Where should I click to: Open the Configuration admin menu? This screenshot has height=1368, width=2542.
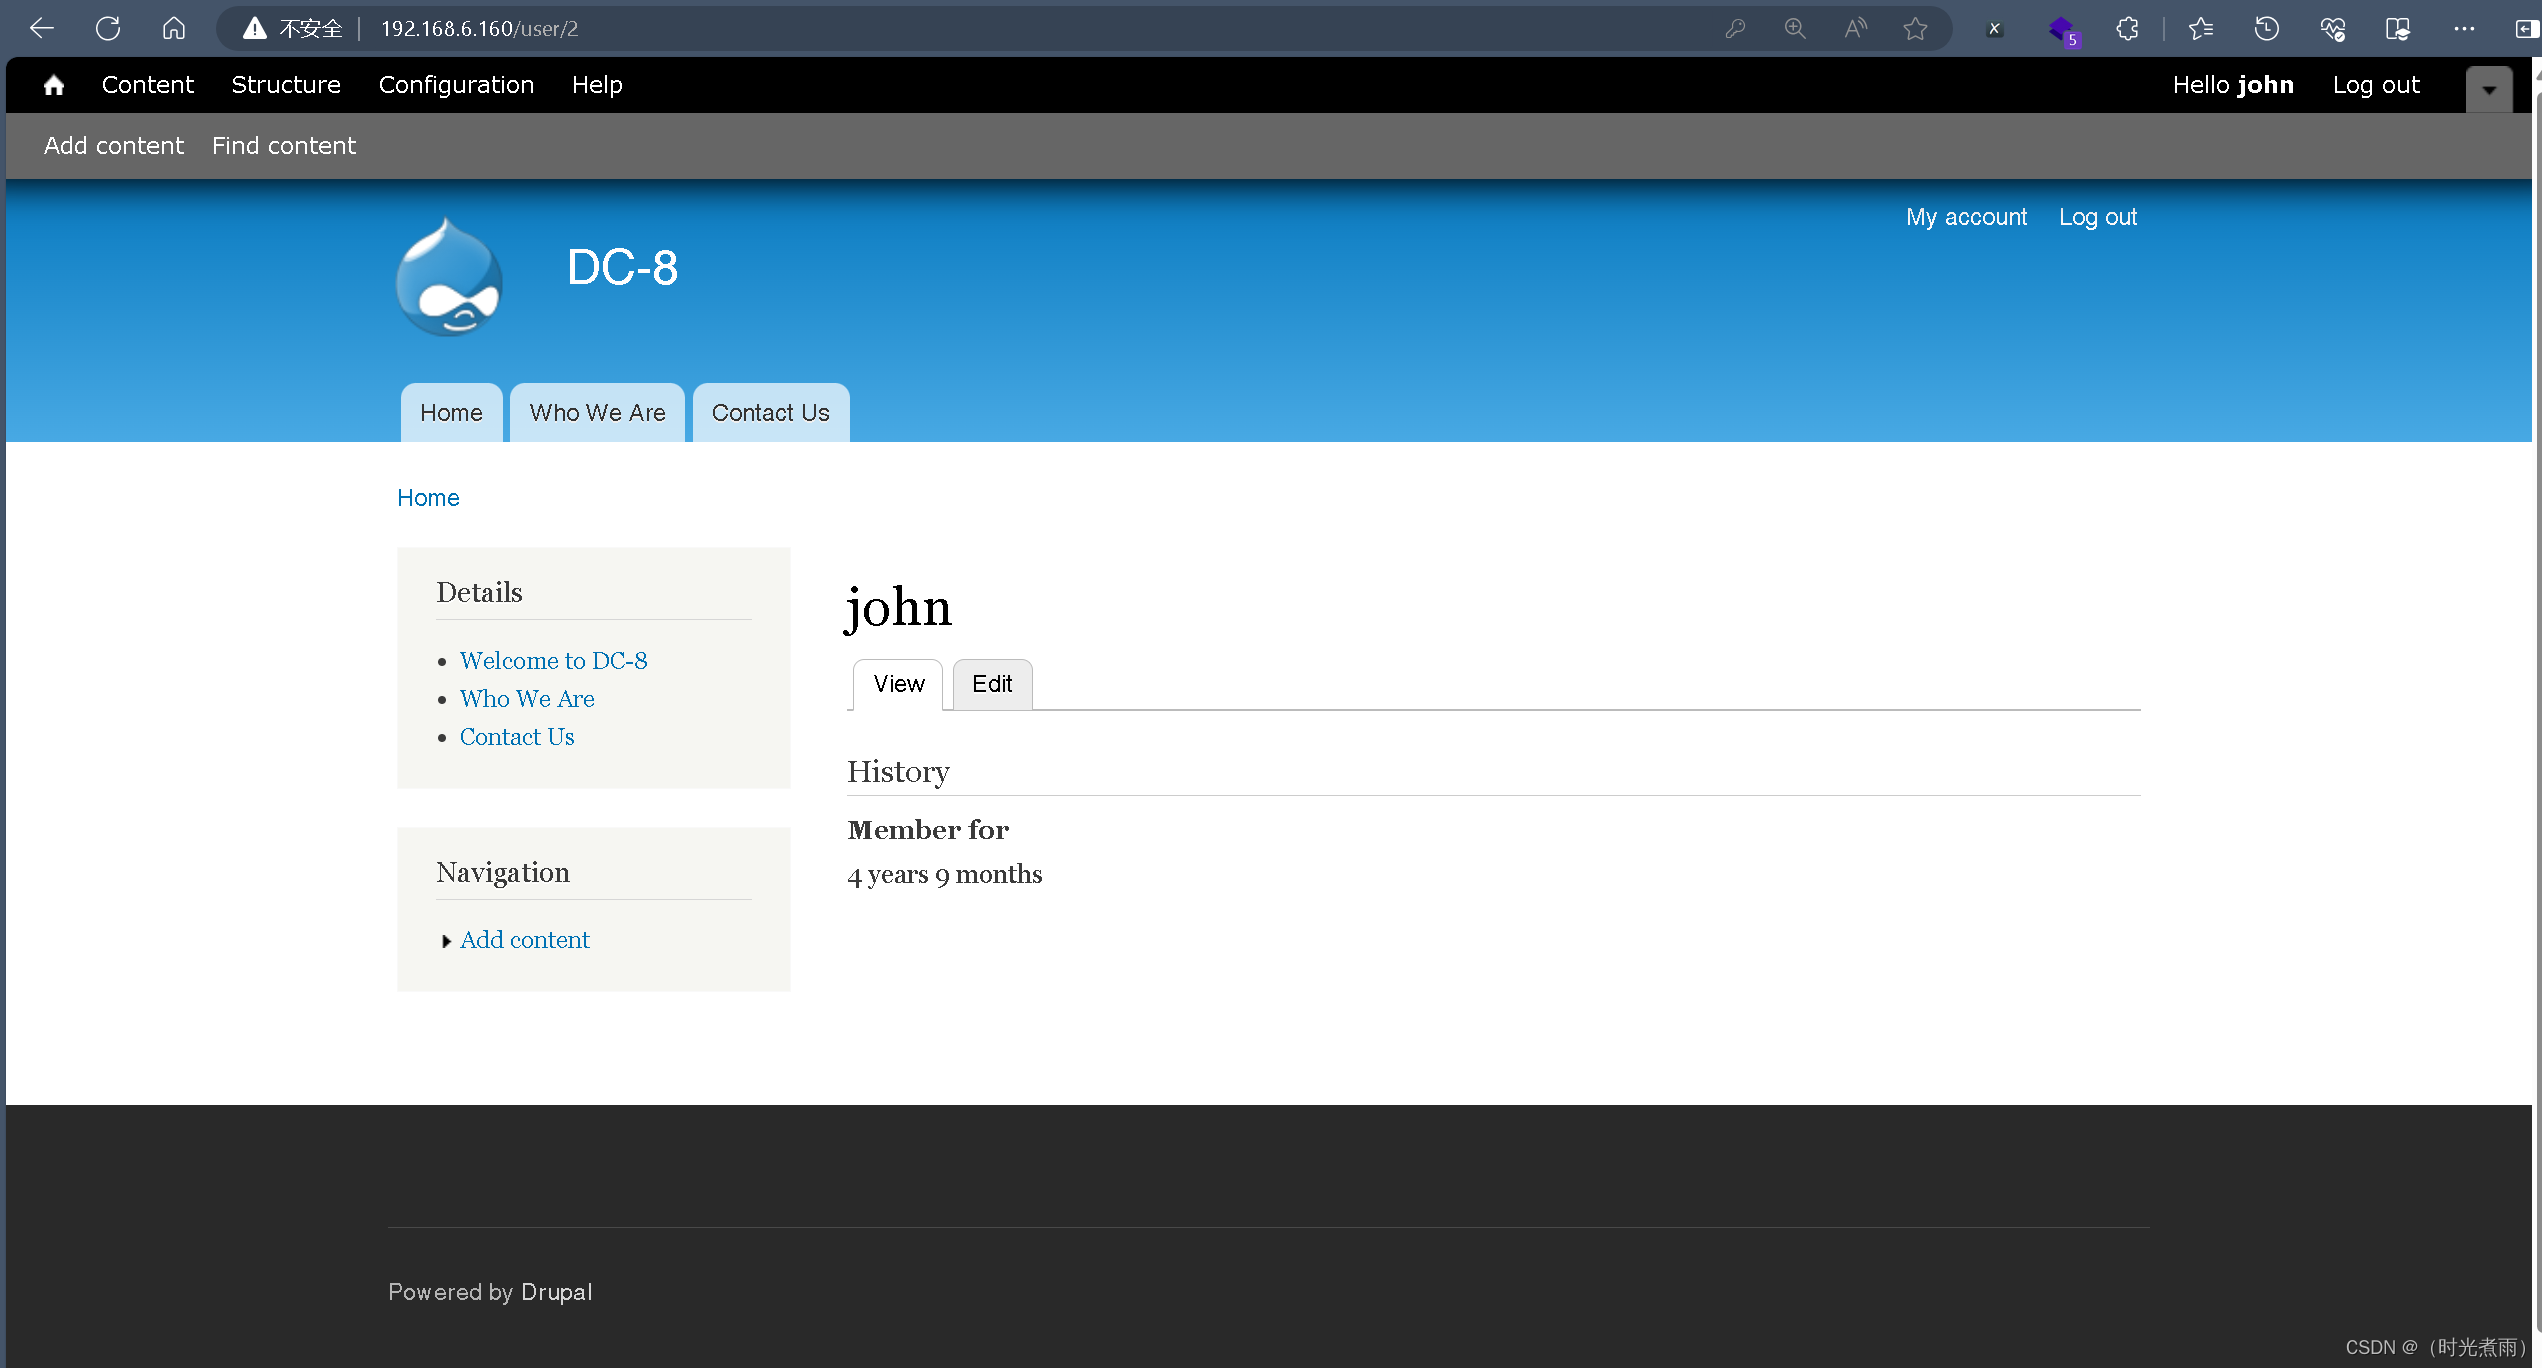coord(456,85)
